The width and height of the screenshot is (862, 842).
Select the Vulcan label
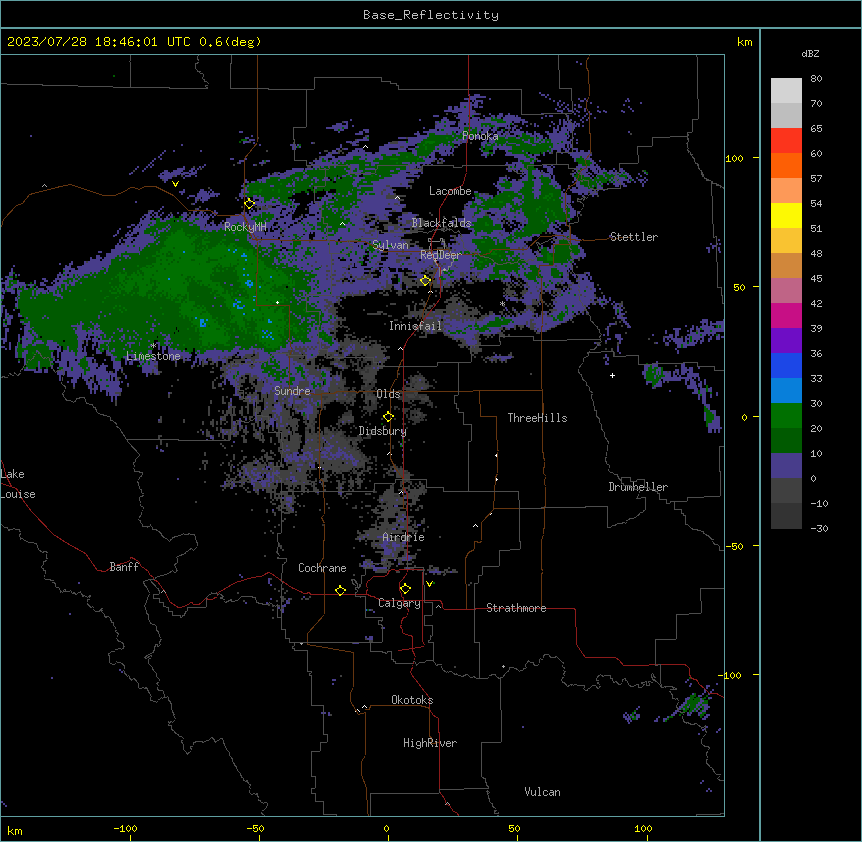click(542, 792)
